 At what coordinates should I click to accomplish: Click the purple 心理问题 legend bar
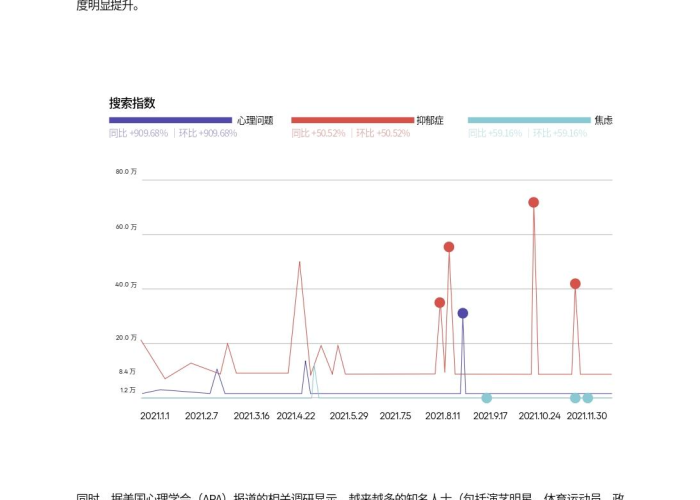click(x=171, y=120)
